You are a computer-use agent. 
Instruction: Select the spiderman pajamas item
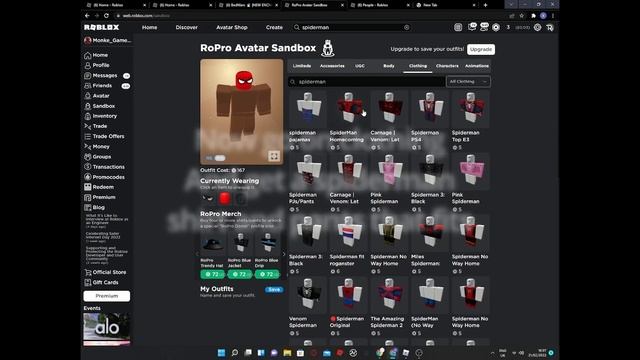pyautogui.click(x=307, y=120)
